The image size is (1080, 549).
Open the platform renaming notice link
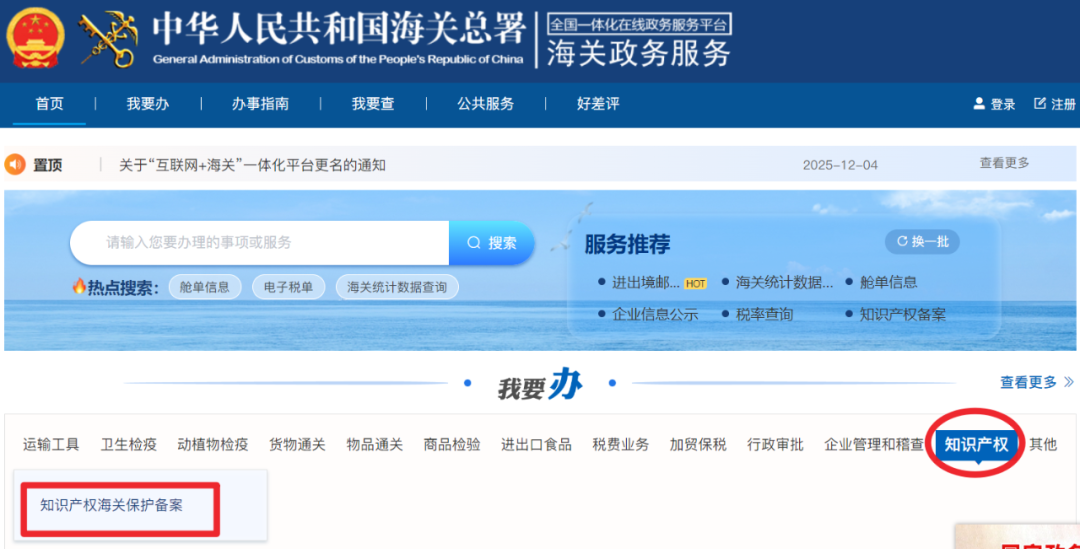tap(252, 165)
